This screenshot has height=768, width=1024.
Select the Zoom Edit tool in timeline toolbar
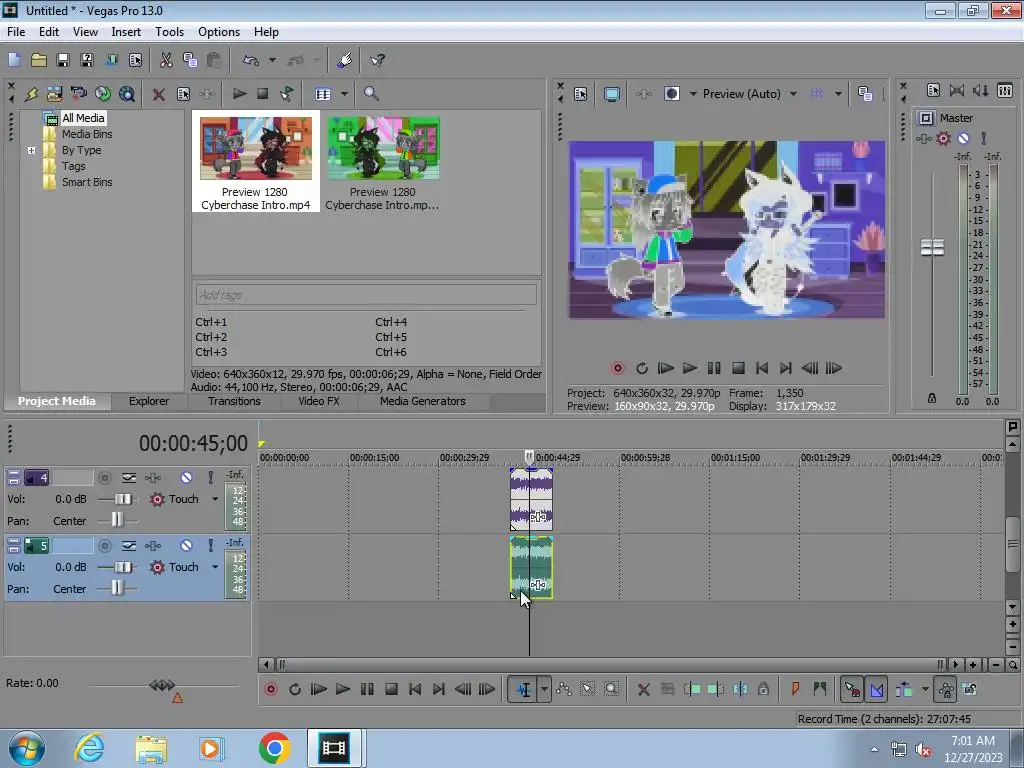611,689
